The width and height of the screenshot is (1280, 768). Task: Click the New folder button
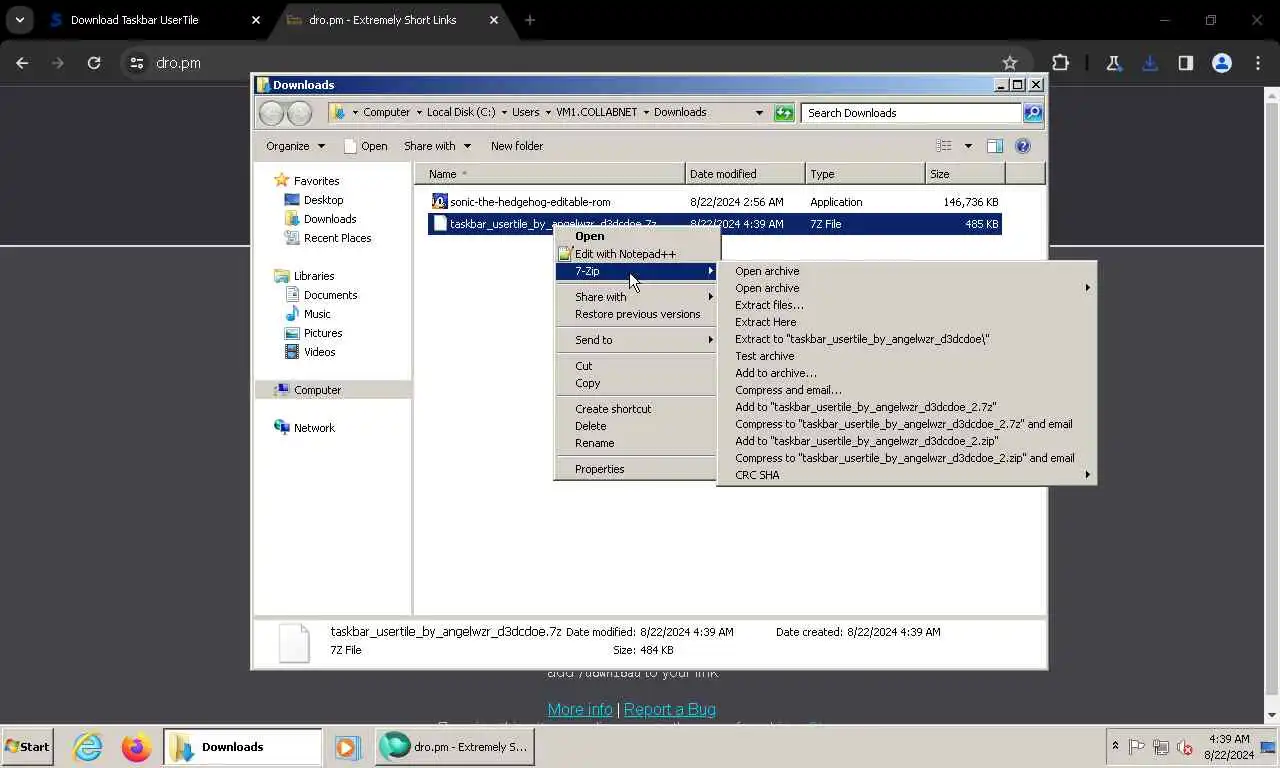pos(517,146)
